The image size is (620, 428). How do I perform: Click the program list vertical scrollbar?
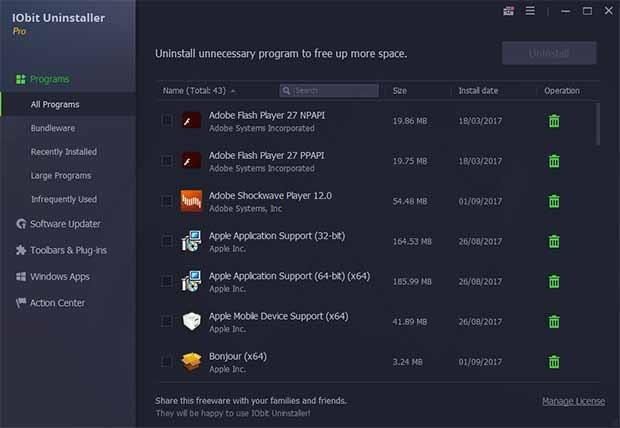pos(597,124)
